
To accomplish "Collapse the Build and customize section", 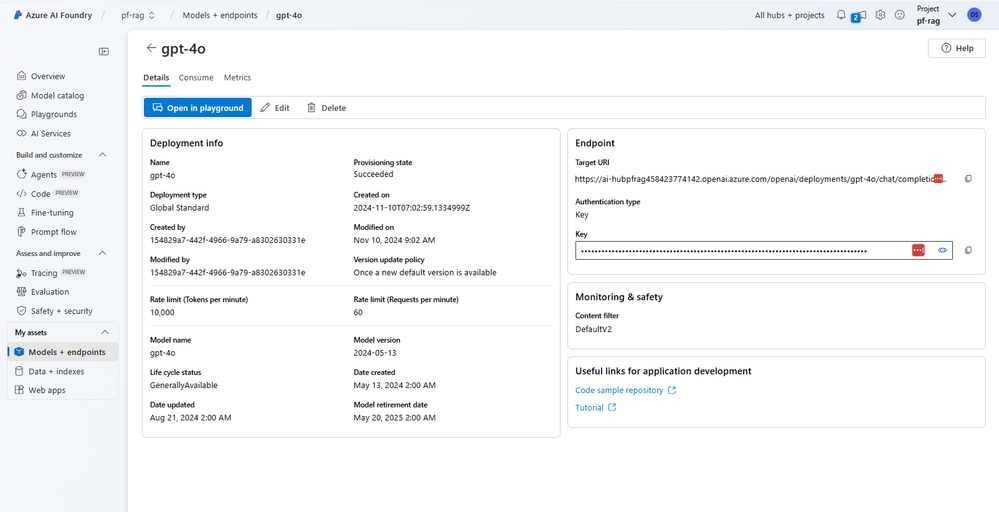I will pos(103,155).
